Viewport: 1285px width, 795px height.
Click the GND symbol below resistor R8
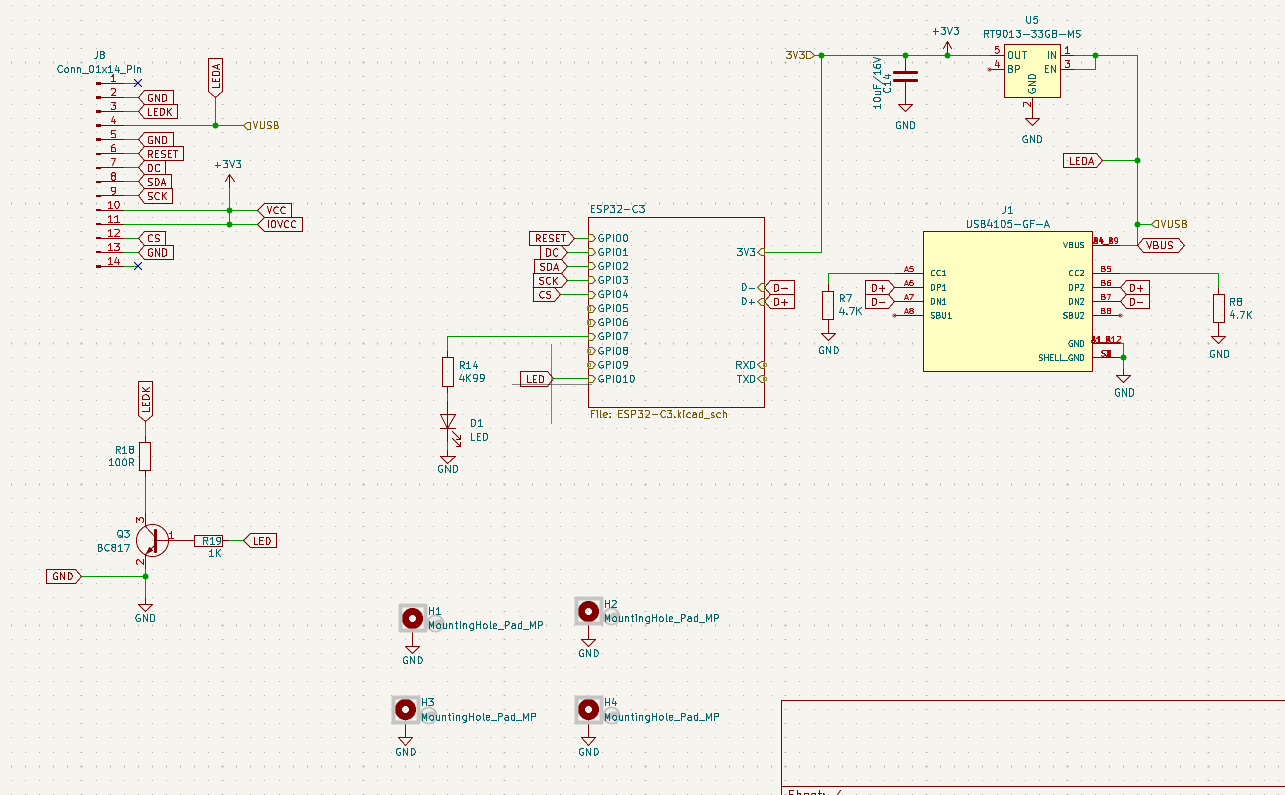tap(1219, 341)
